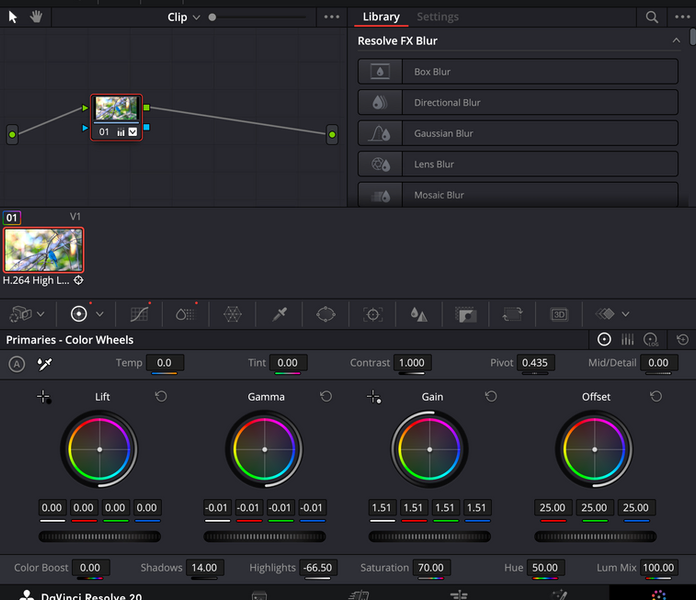Select the Mosaic Blur effect
This screenshot has width=696, height=600.
tap(518, 195)
